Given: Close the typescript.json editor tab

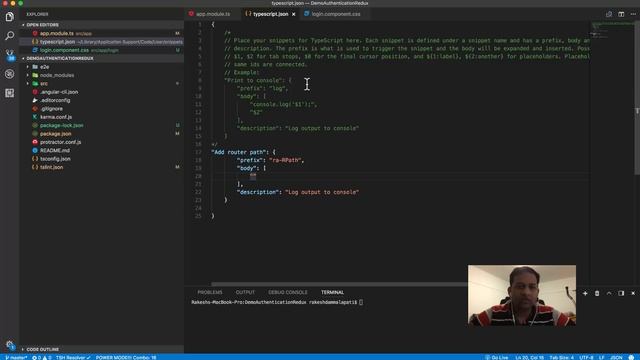Looking at the screenshot, I should coord(293,14).
